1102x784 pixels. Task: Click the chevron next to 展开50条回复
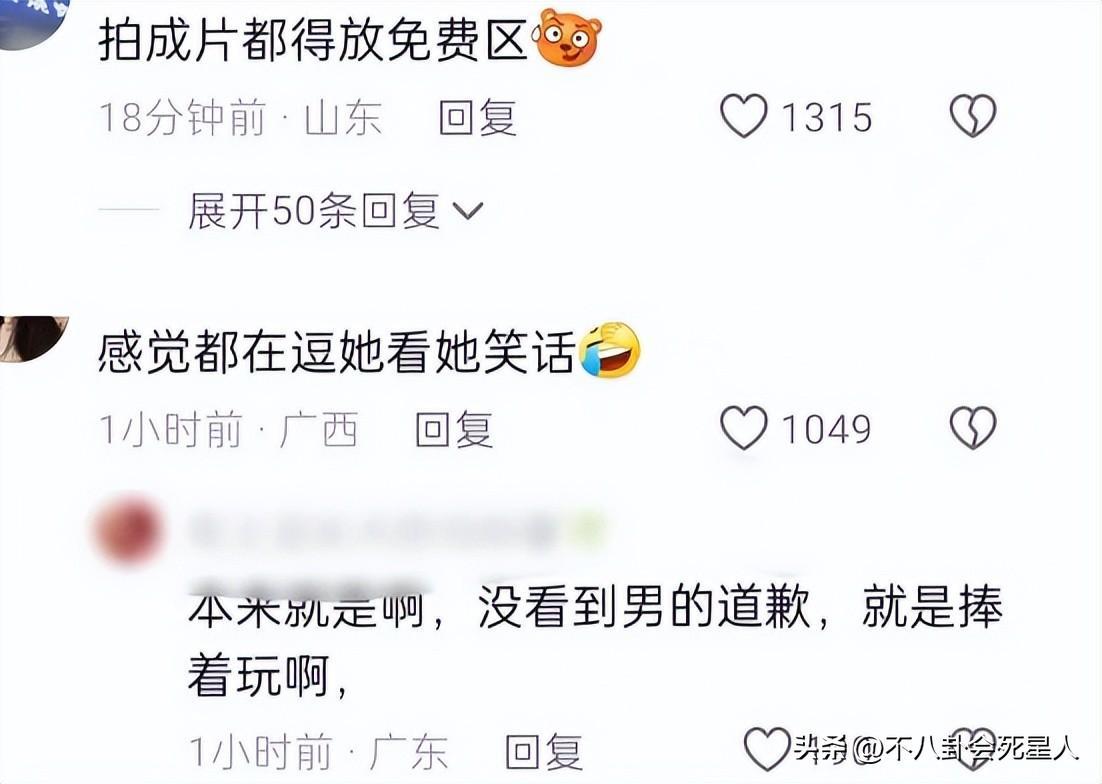[467, 210]
